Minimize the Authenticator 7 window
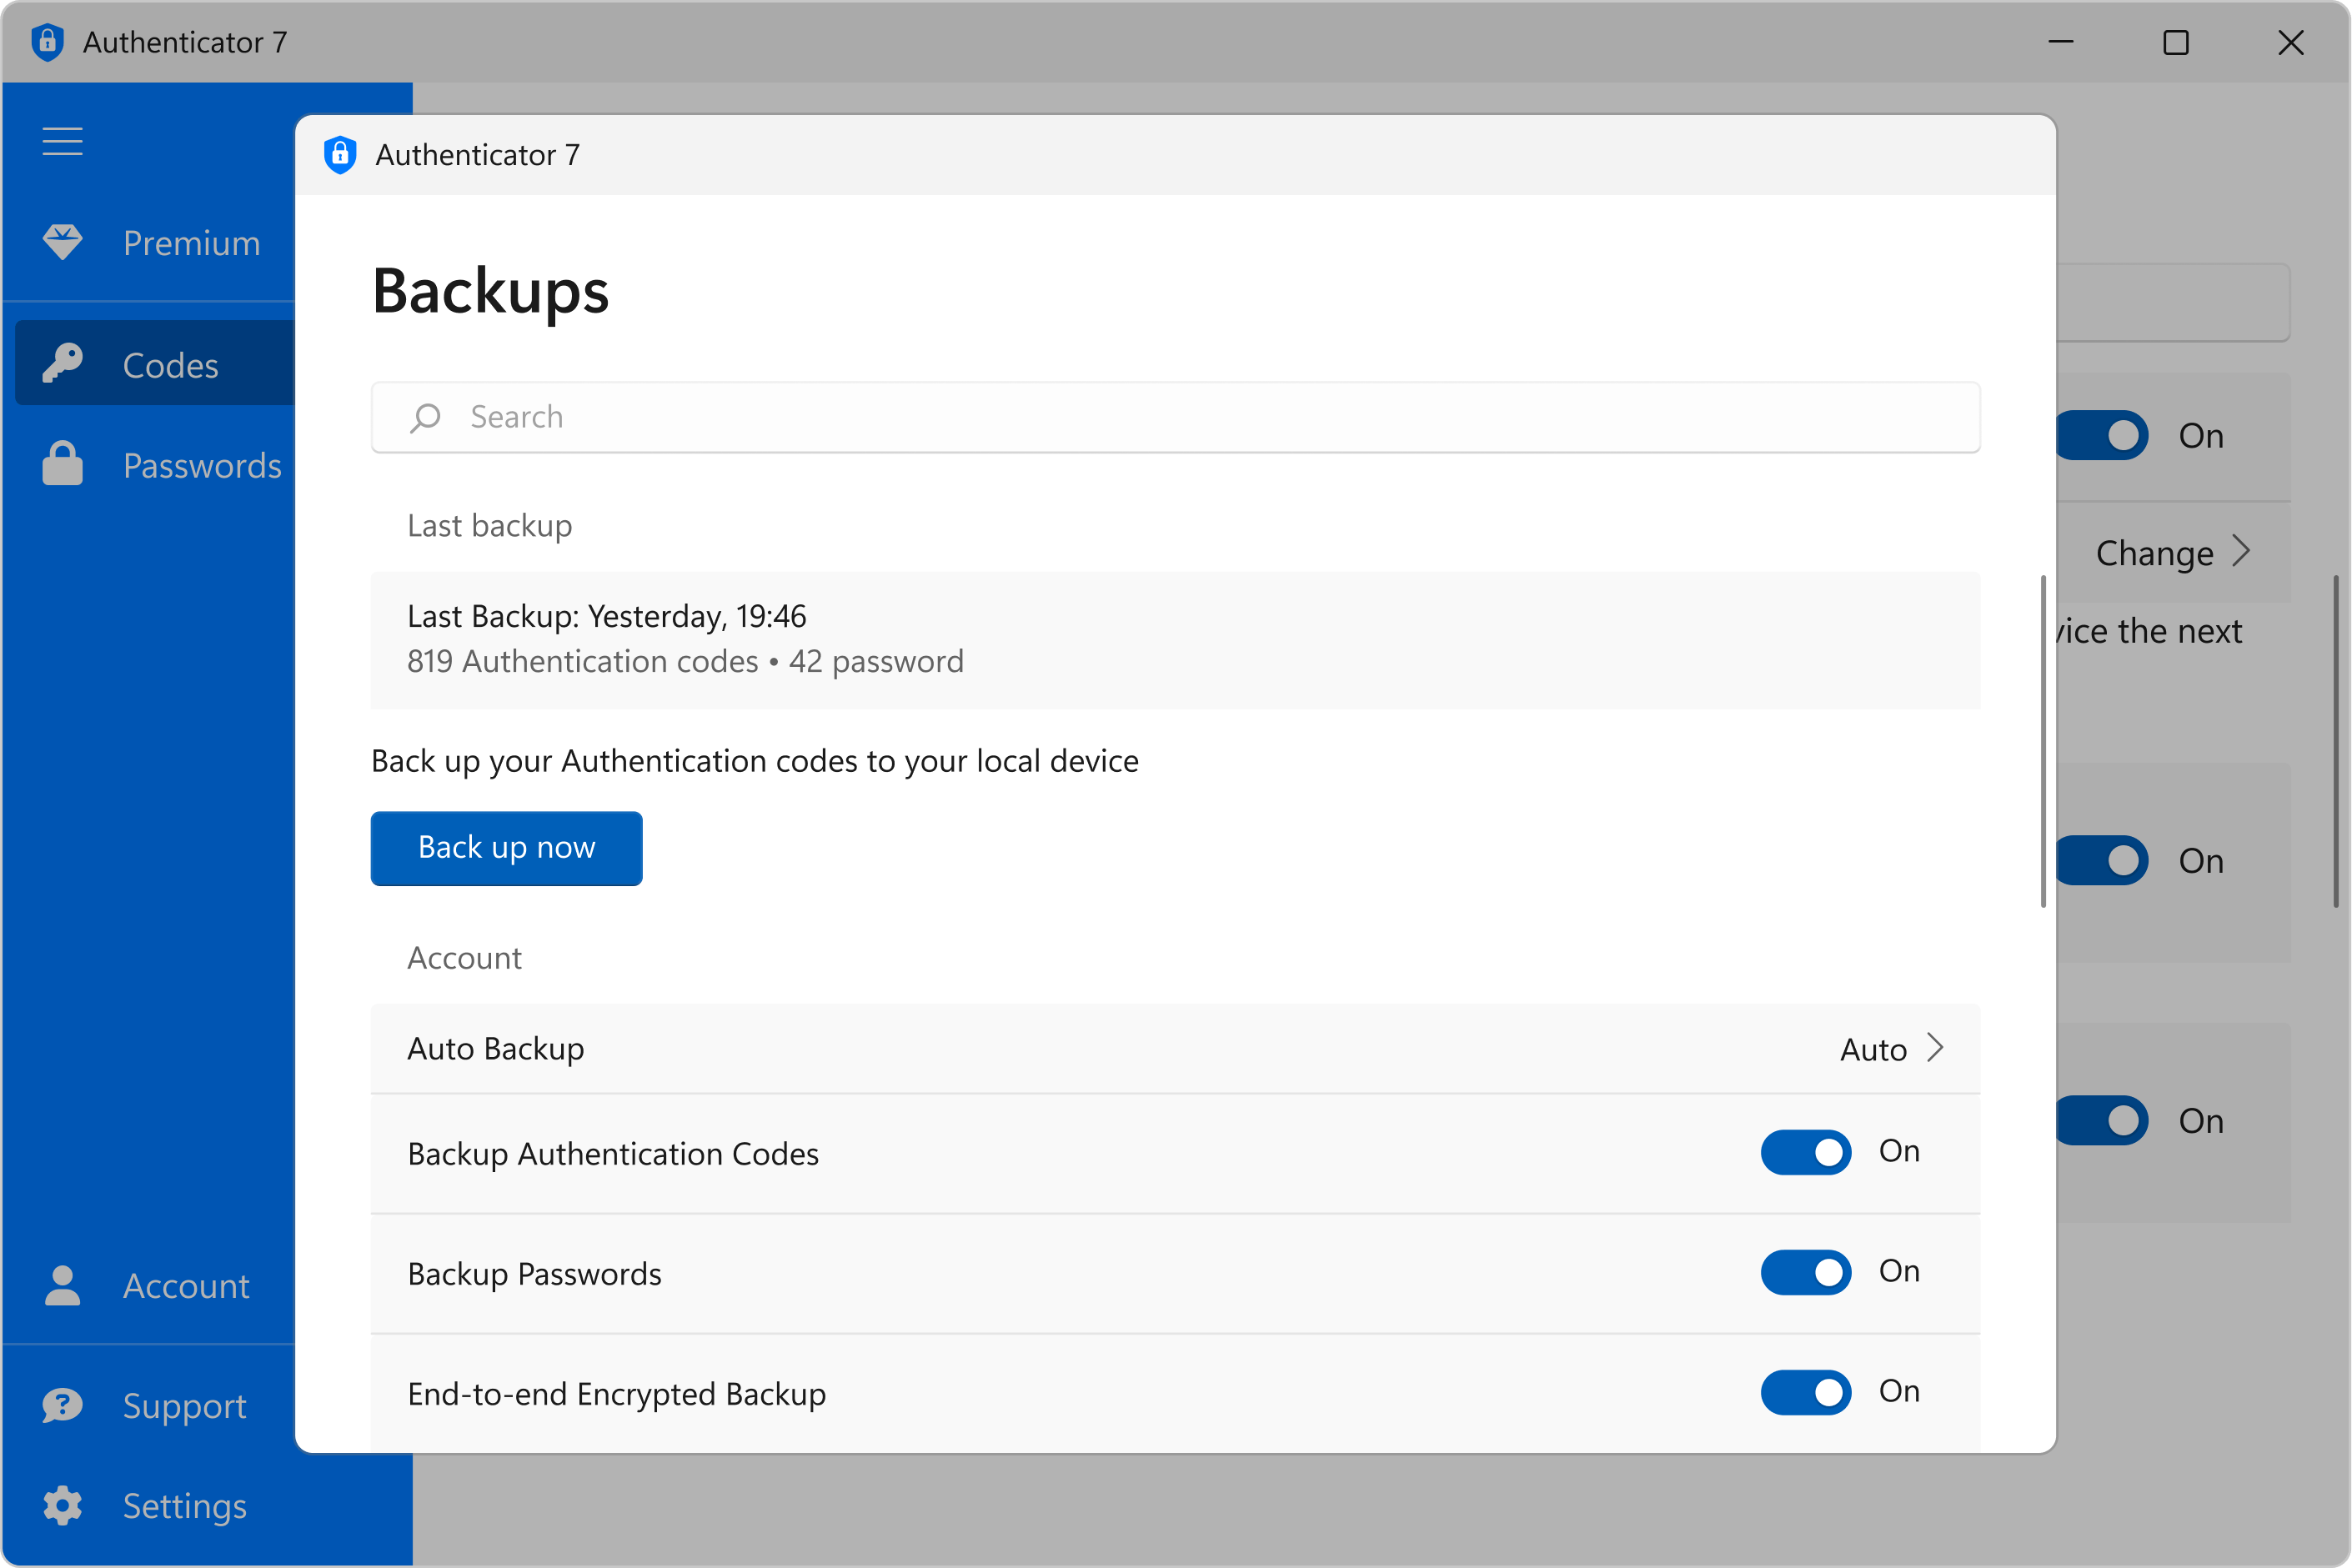The width and height of the screenshot is (2352, 1568). pos(2061,42)
